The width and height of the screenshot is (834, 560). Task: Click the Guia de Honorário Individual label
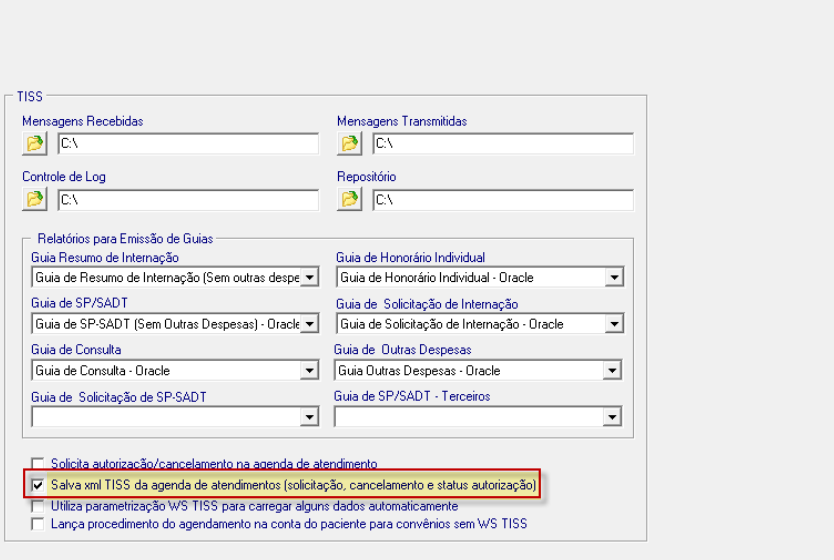coord(410,257)
